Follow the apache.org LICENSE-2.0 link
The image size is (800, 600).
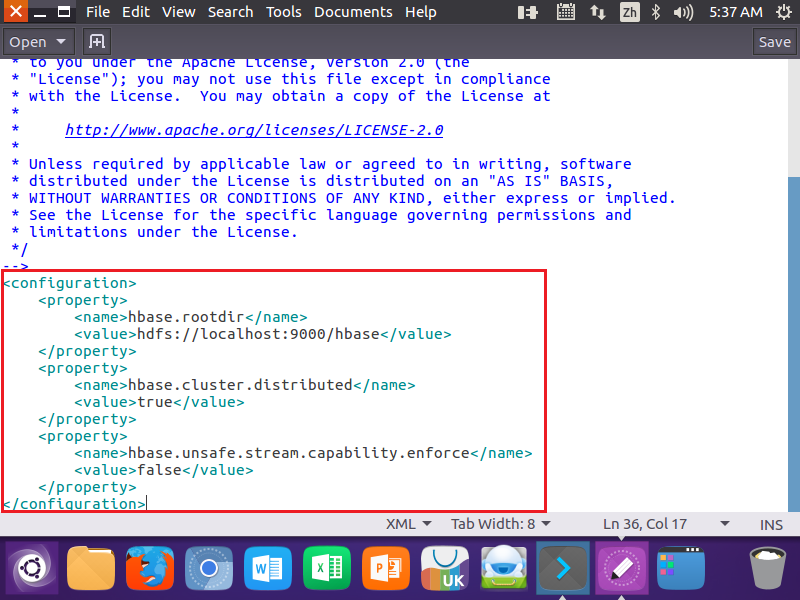254,130
